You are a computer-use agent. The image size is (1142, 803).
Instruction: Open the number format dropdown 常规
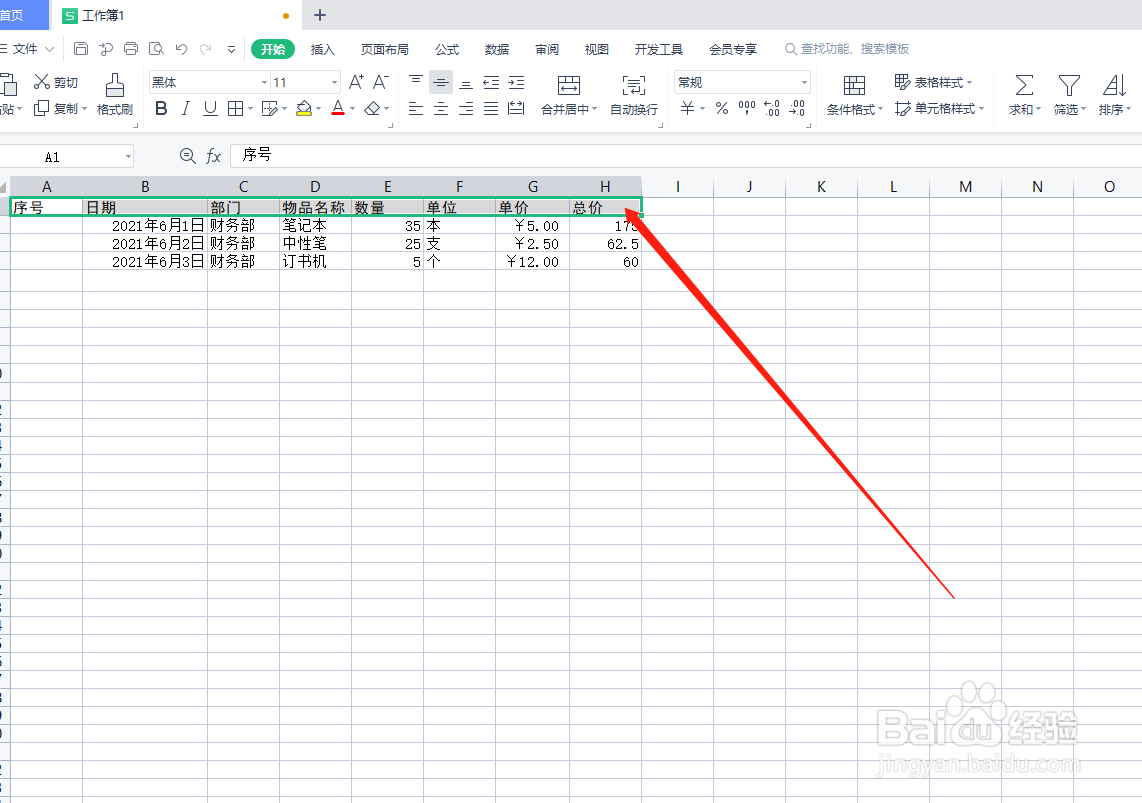(804, 82)
